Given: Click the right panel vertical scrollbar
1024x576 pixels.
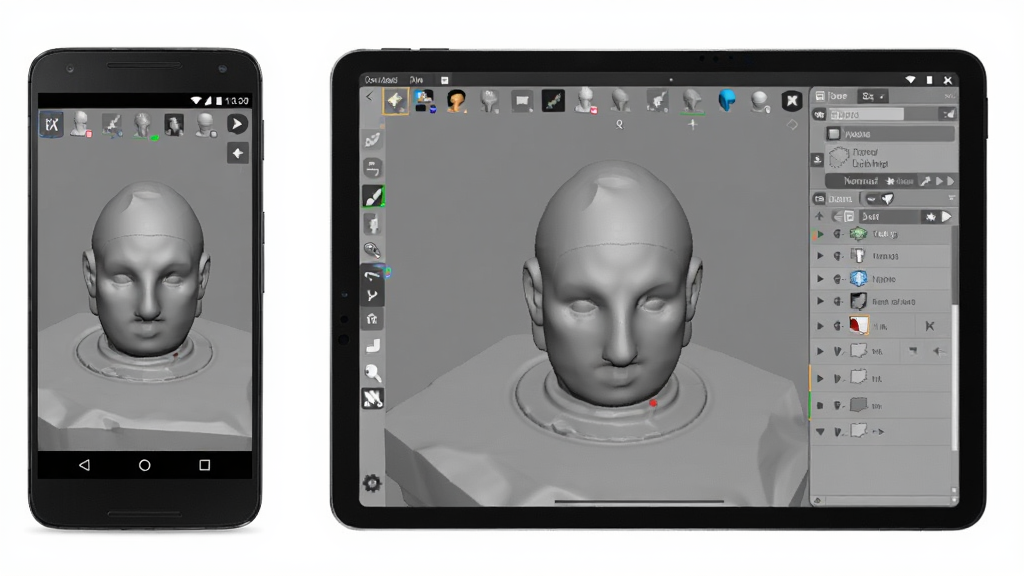Looking at the screenshot, I should coord(954,340).
